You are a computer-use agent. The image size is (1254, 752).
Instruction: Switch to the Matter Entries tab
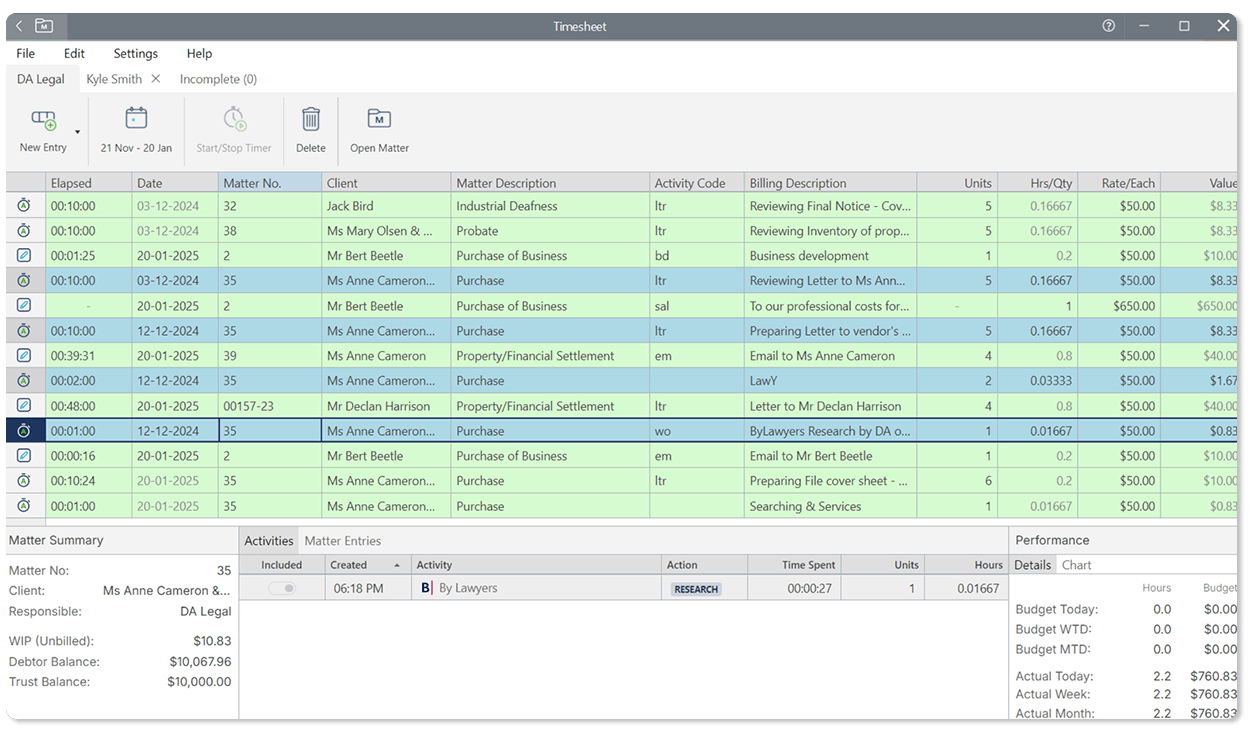342,541
